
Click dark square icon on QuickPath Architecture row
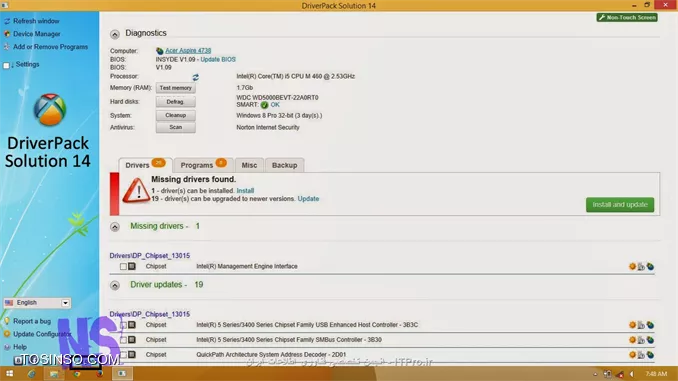tap(132, 355)
